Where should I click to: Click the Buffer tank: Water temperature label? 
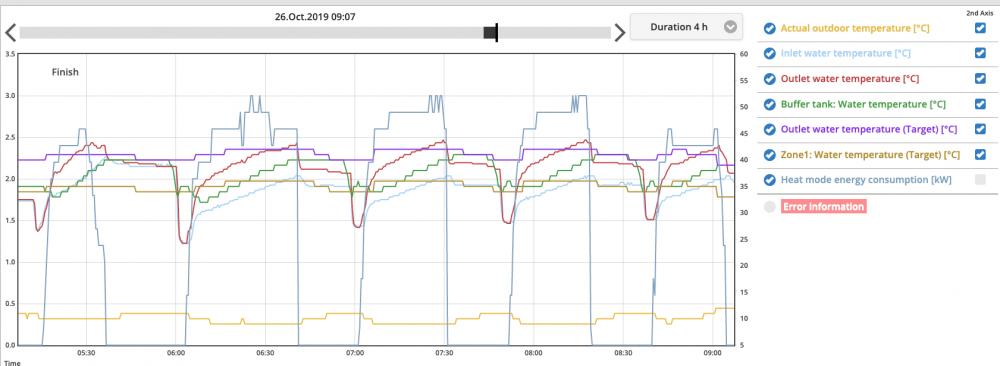(863, 104)
